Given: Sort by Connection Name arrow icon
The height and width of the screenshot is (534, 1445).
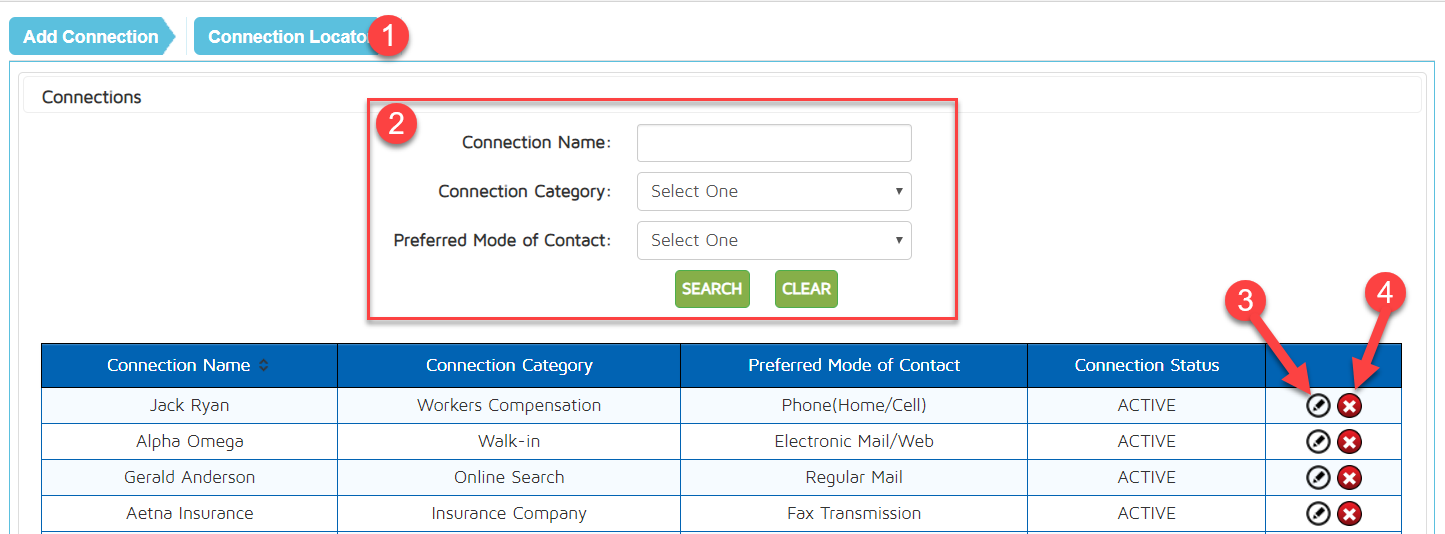Looking at the screenshot, I should point(264,366).
